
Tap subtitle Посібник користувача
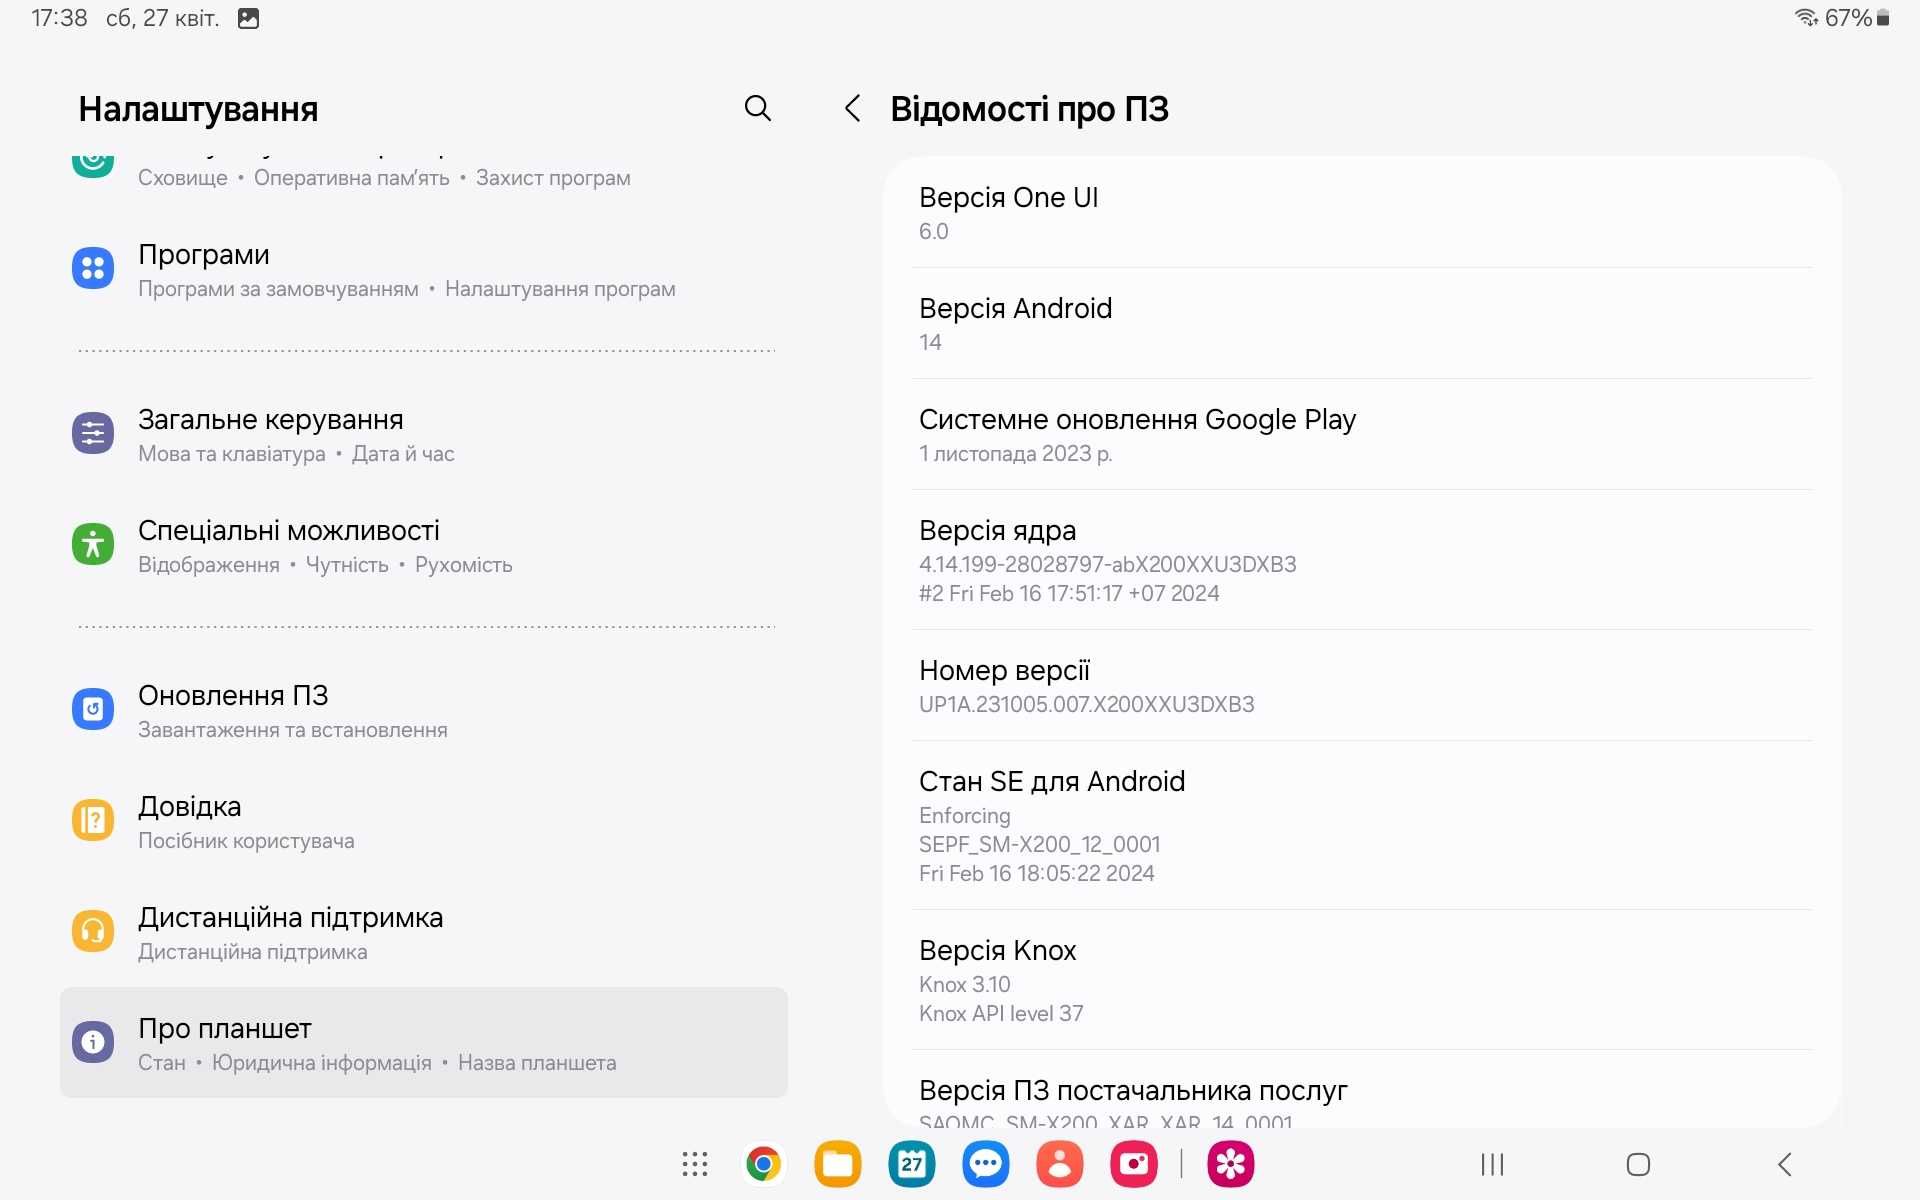click(x=246, y=841)
